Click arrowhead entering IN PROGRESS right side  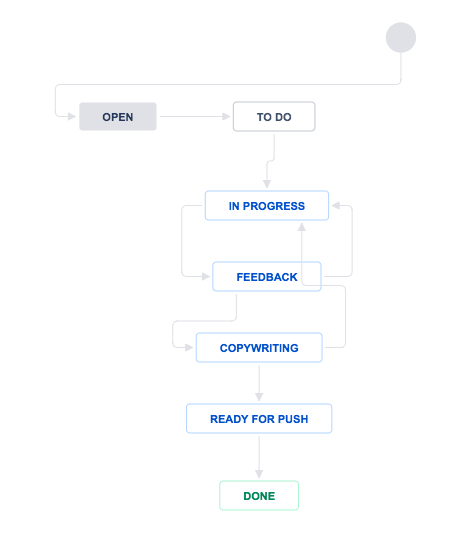[x=336, y=206]
